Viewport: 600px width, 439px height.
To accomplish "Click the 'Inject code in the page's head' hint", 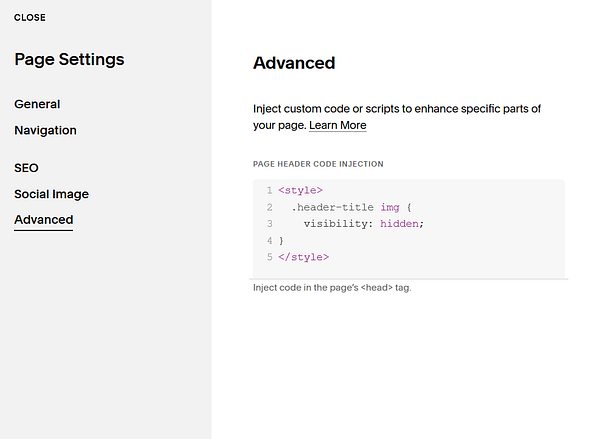I will pos(332,288).
